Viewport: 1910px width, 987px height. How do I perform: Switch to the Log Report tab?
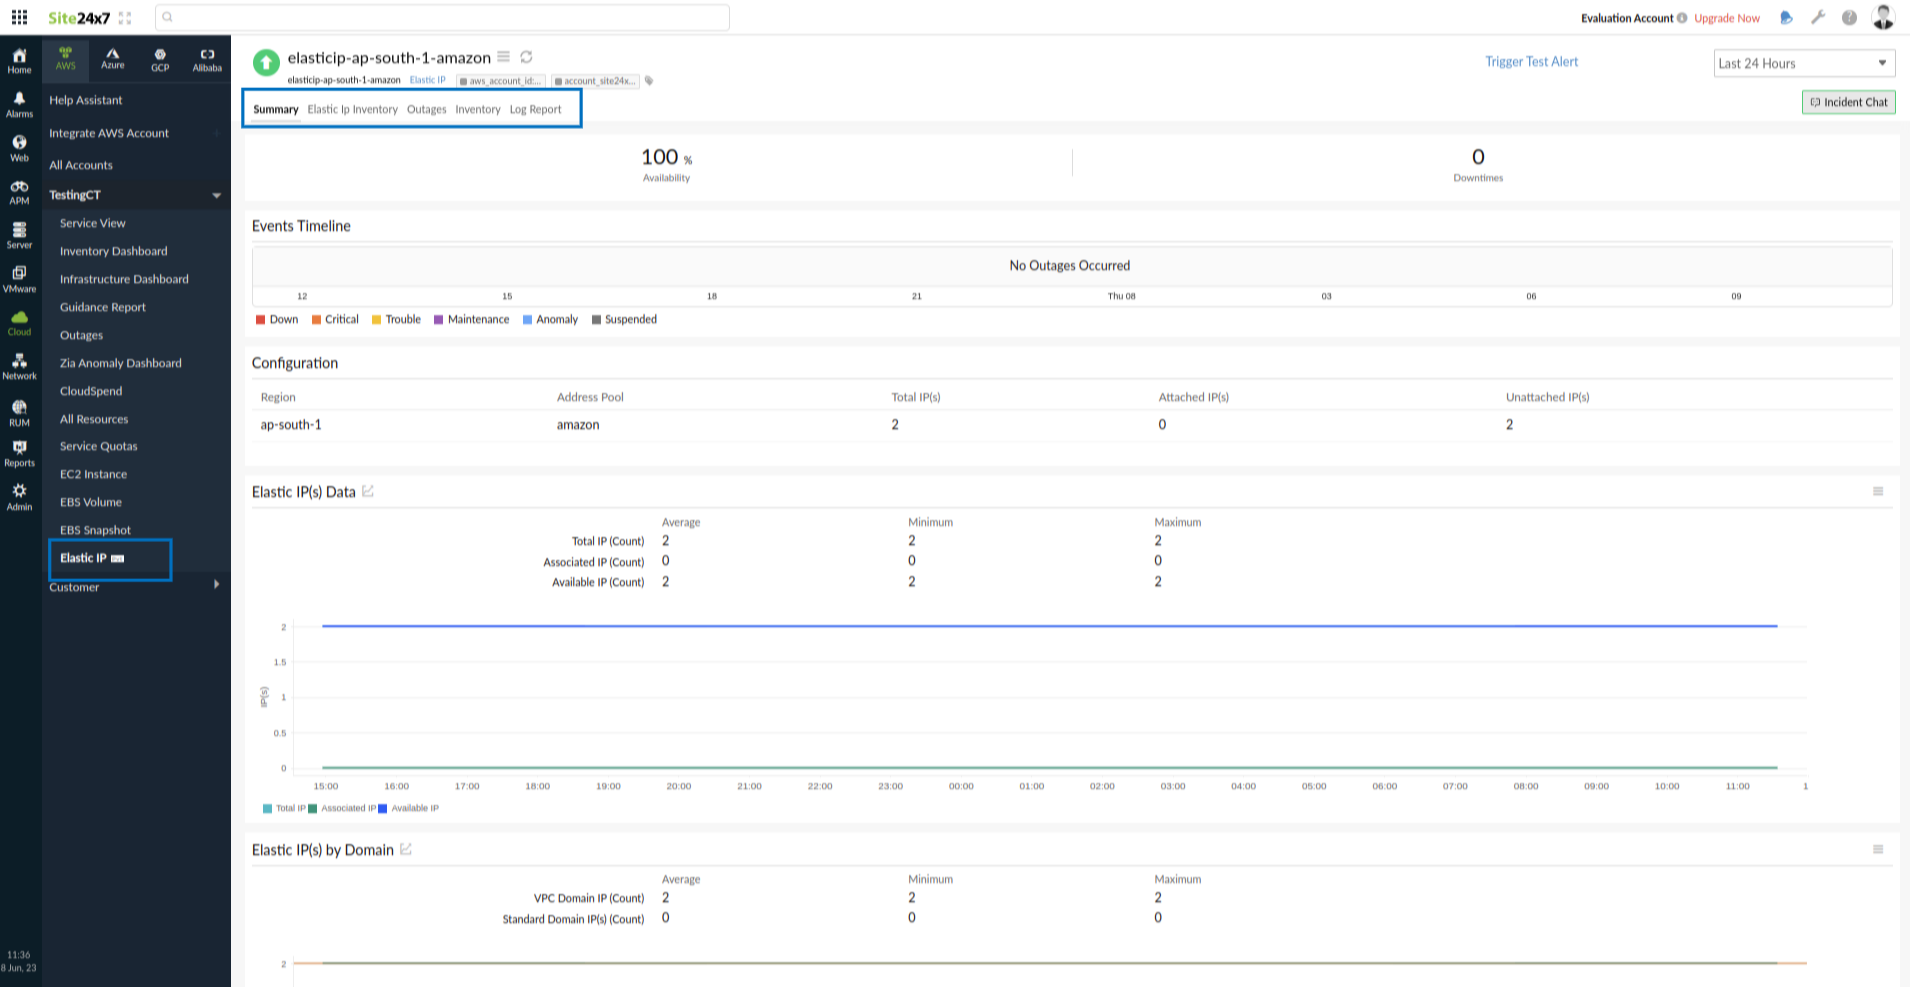click(x=536, y=109)
